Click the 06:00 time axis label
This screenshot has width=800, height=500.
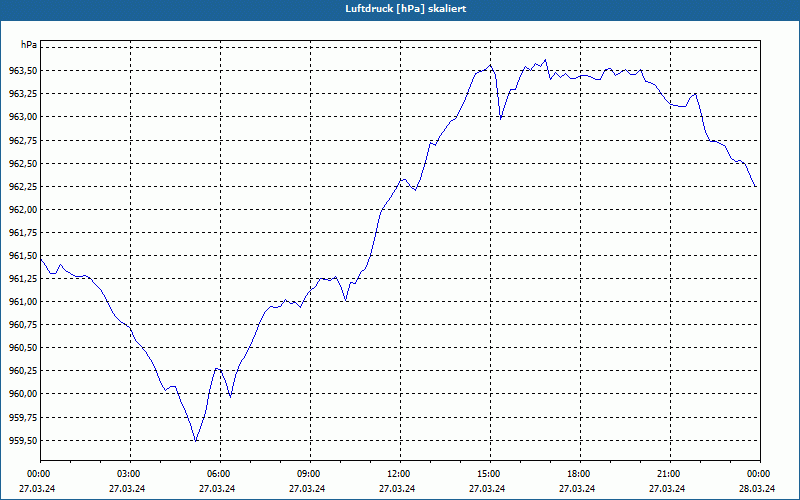coord(220,474)
